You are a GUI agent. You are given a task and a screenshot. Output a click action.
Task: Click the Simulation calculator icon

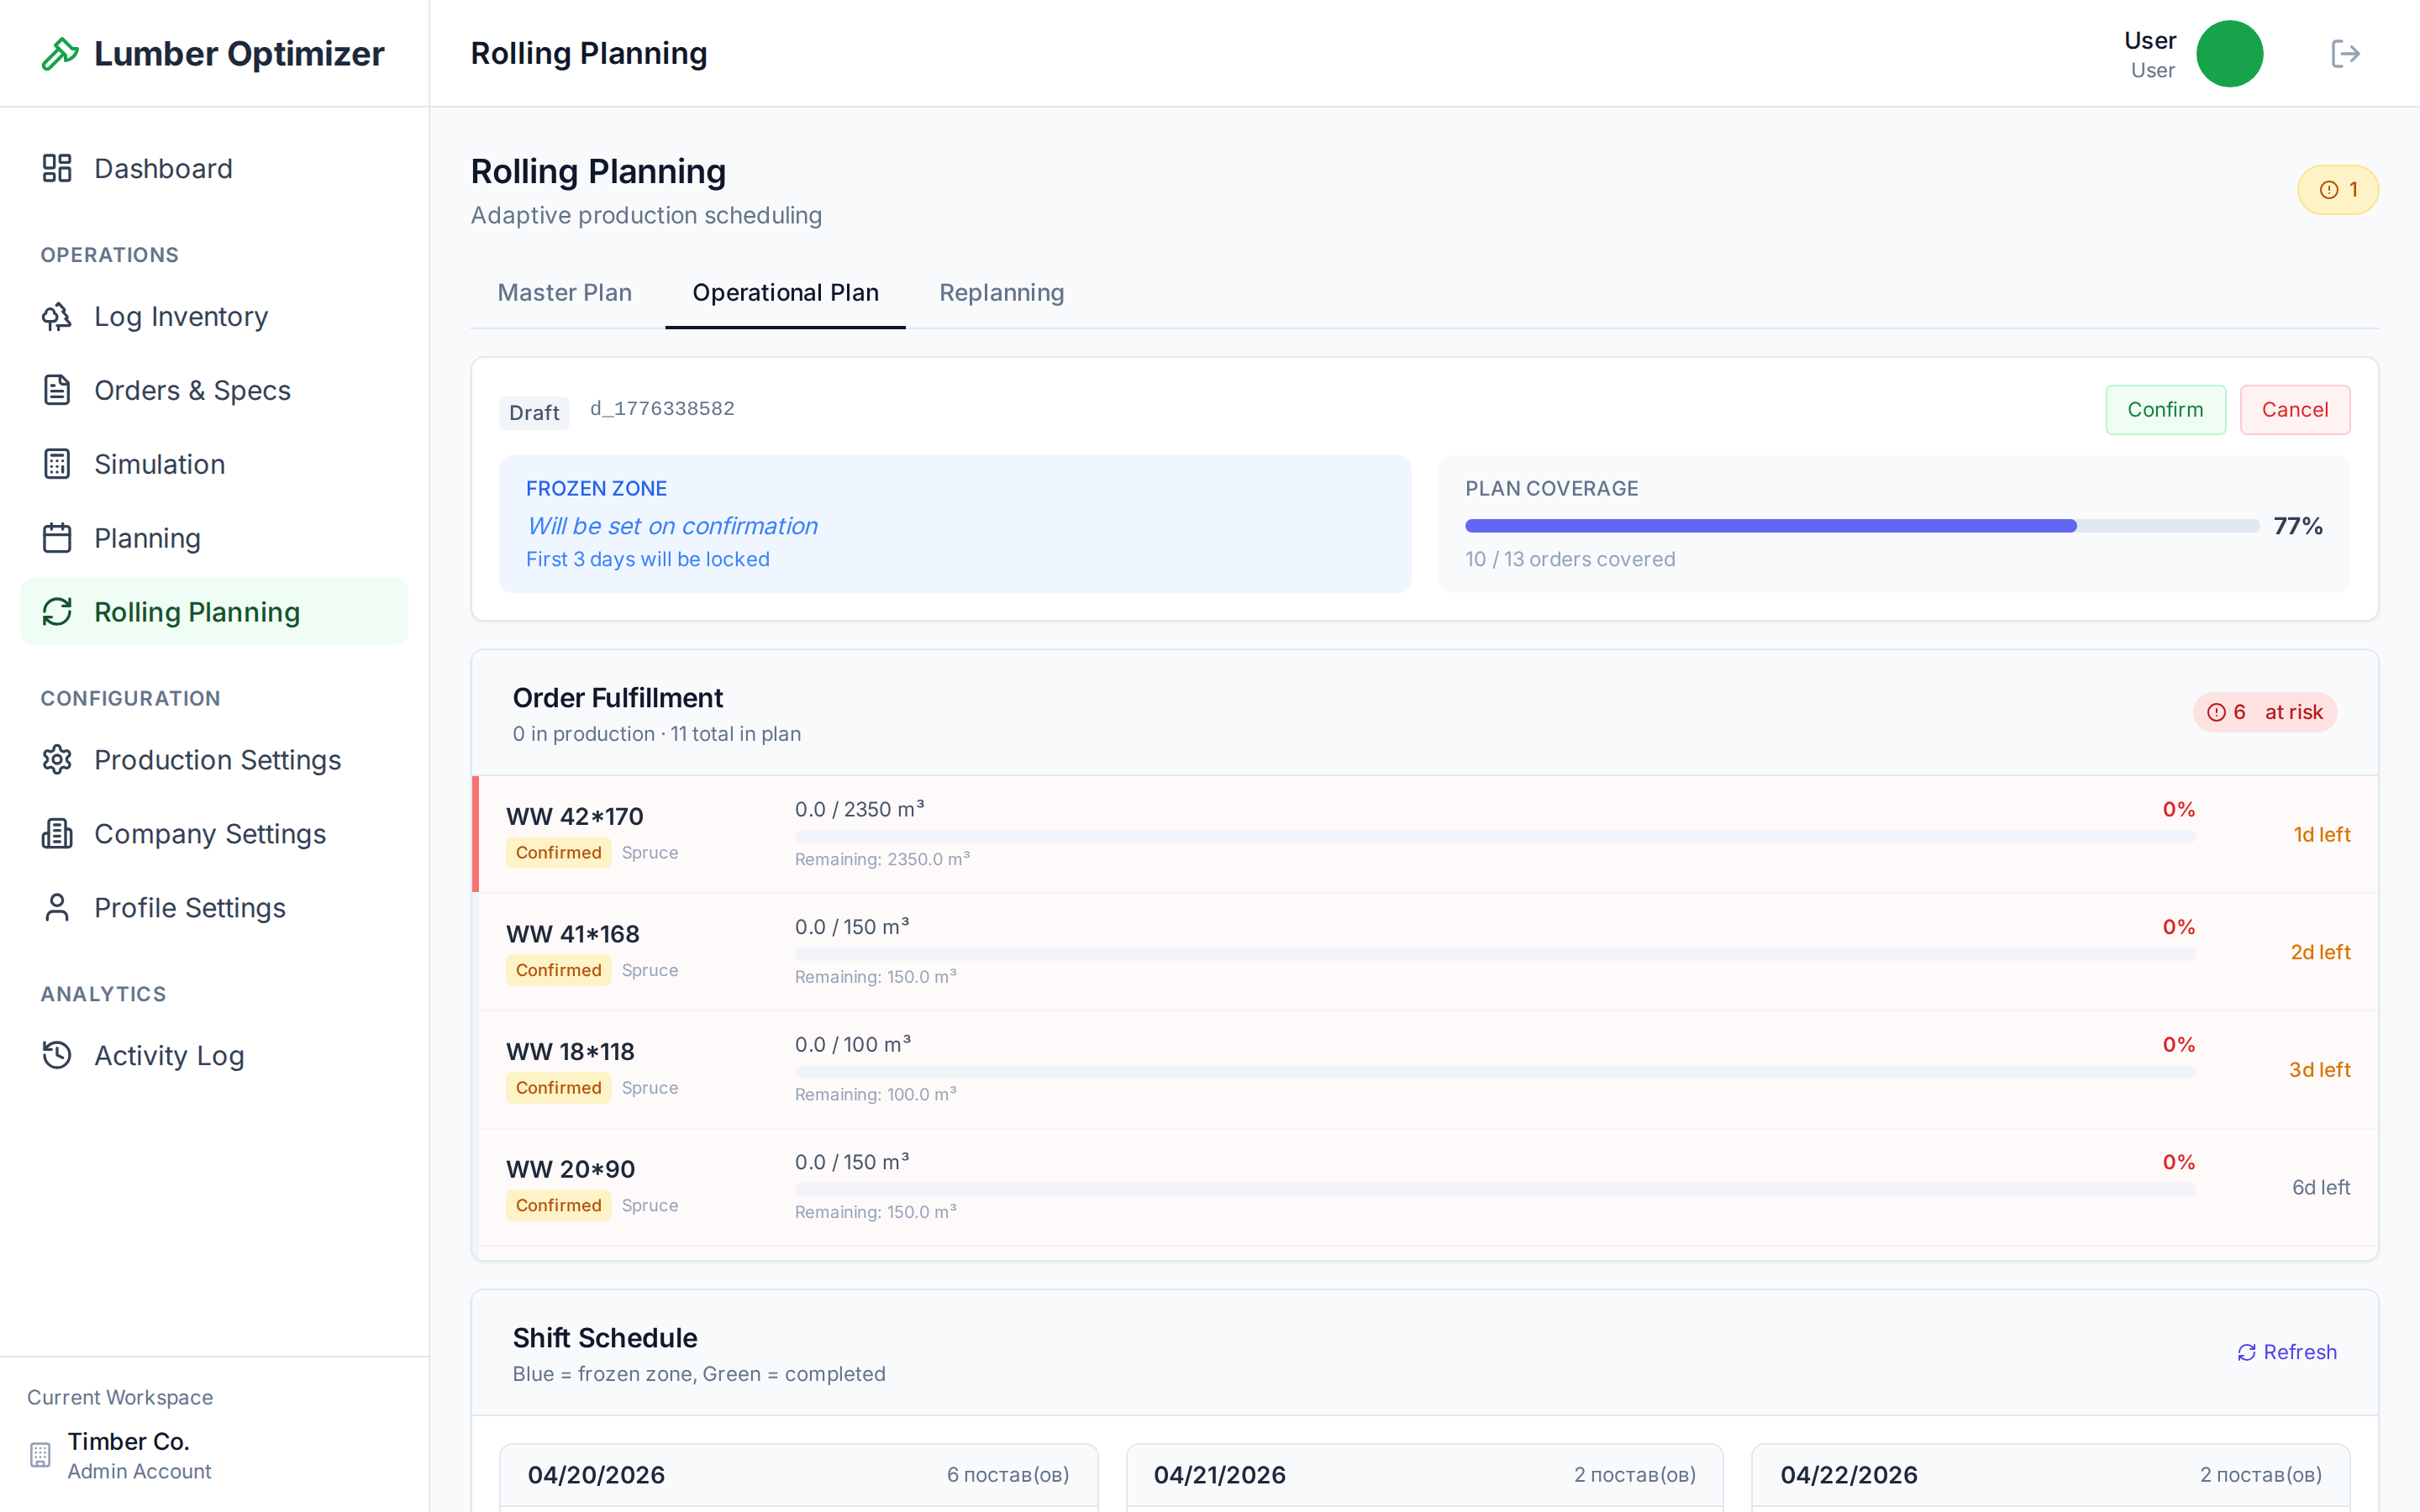point(57,464)
